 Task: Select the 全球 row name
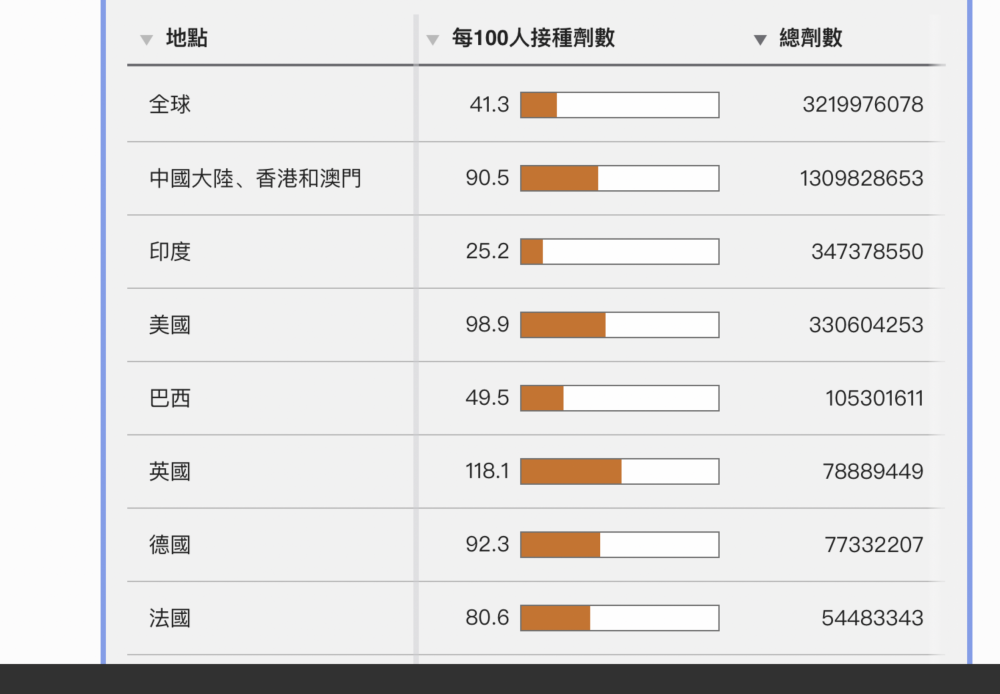click(x=170, y=104)
